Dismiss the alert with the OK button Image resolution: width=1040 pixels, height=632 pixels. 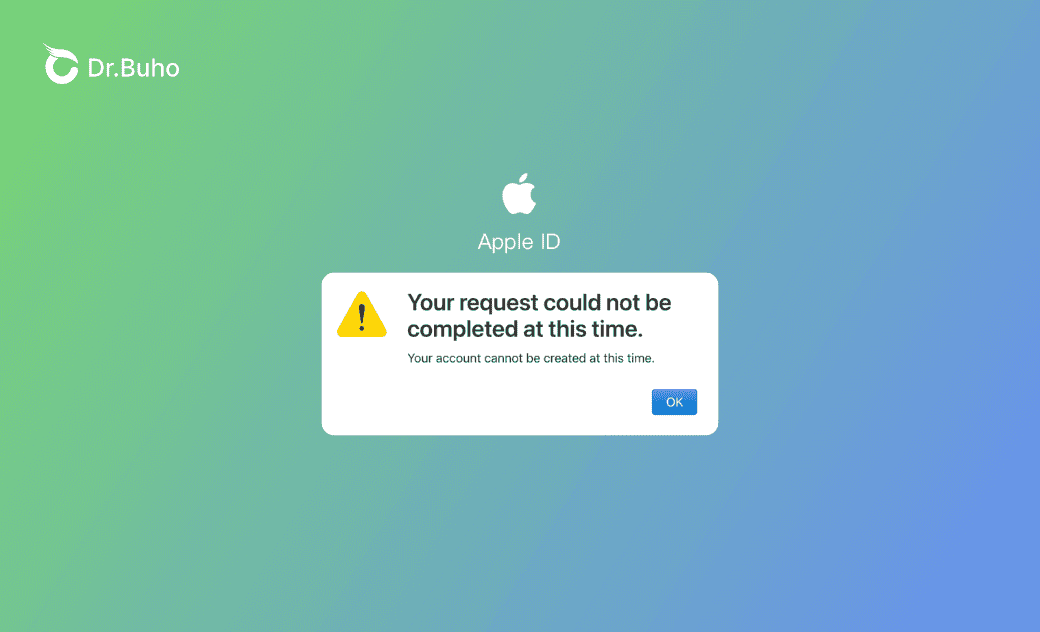click(674, 402)
